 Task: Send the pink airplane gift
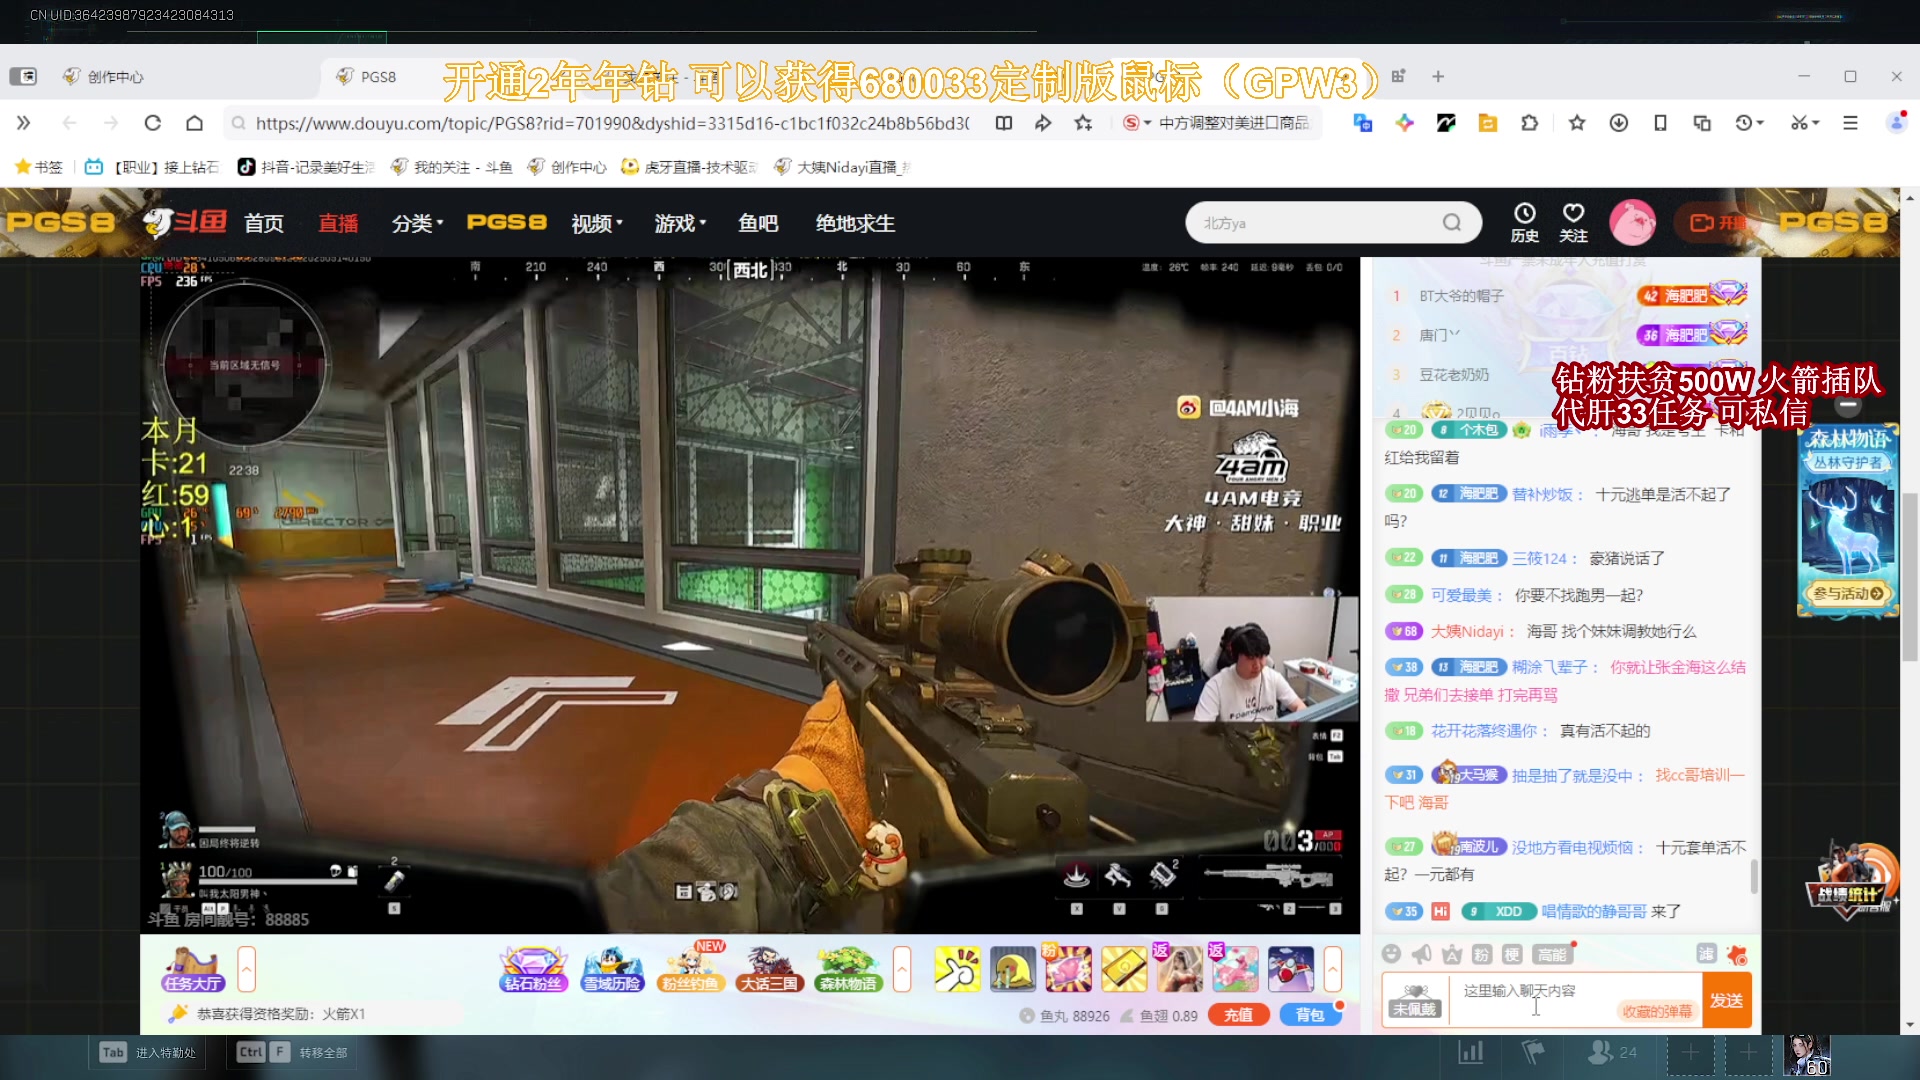coord(1235,969)
